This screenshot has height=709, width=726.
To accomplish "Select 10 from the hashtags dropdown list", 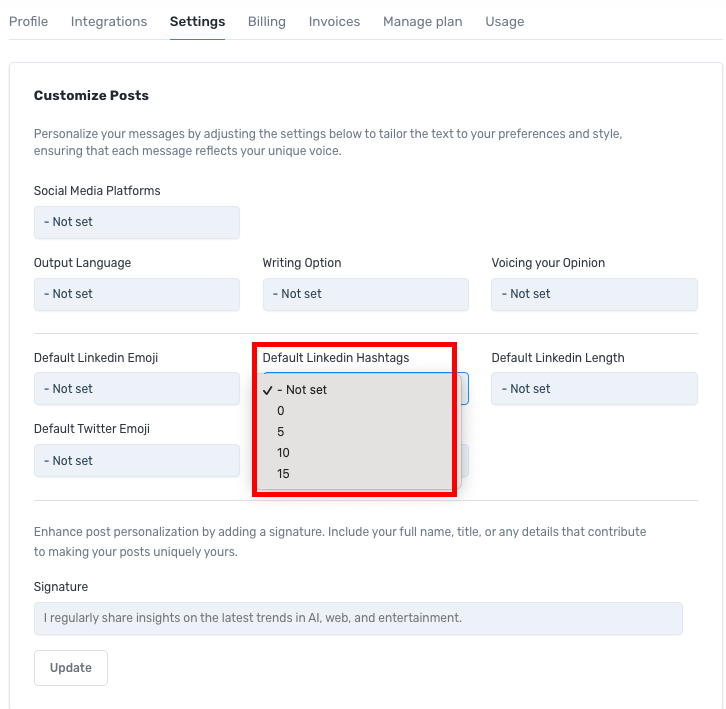I will (283, 453).
